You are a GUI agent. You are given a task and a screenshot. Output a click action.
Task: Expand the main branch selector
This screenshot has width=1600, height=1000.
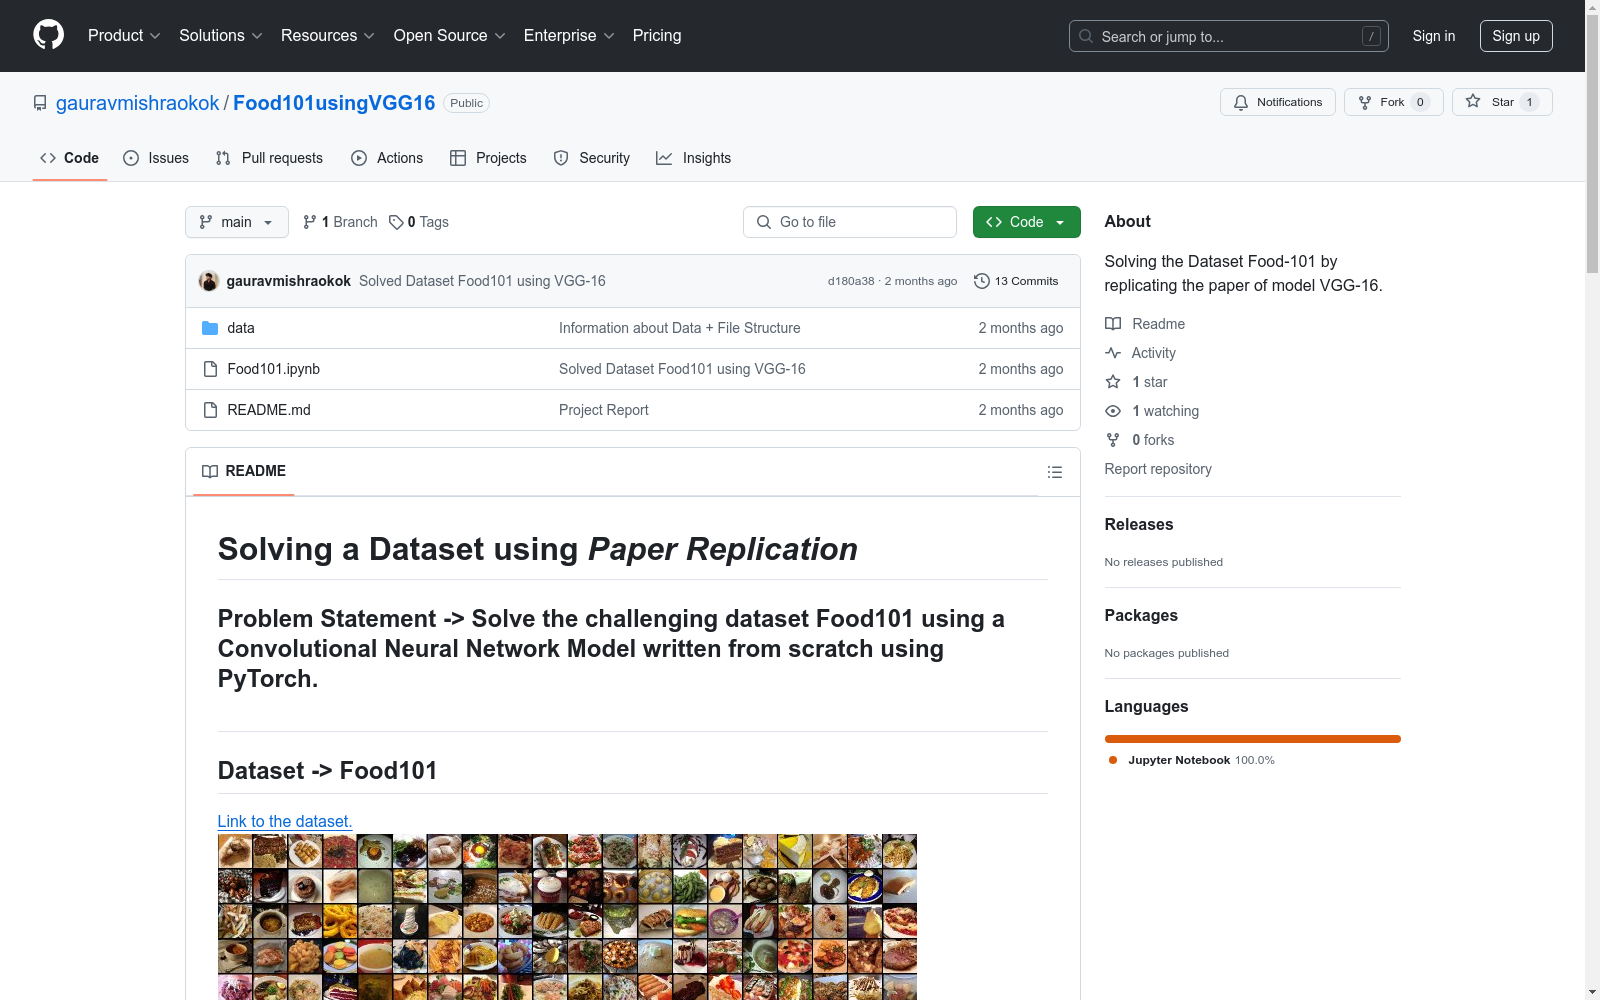click(236, 222)
